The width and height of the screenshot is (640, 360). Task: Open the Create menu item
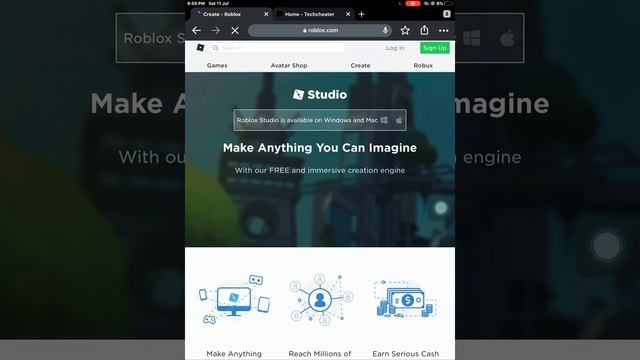[360, 65]
